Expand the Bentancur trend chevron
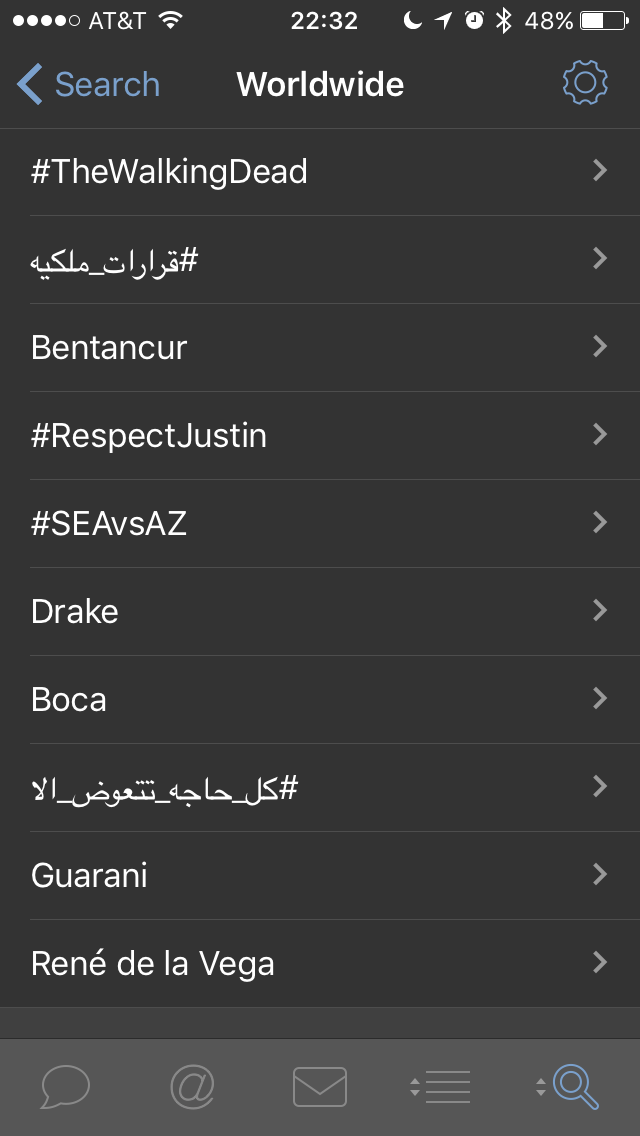Image resolution: width=640 pixels, height=1136 pixels. point(600,347)
